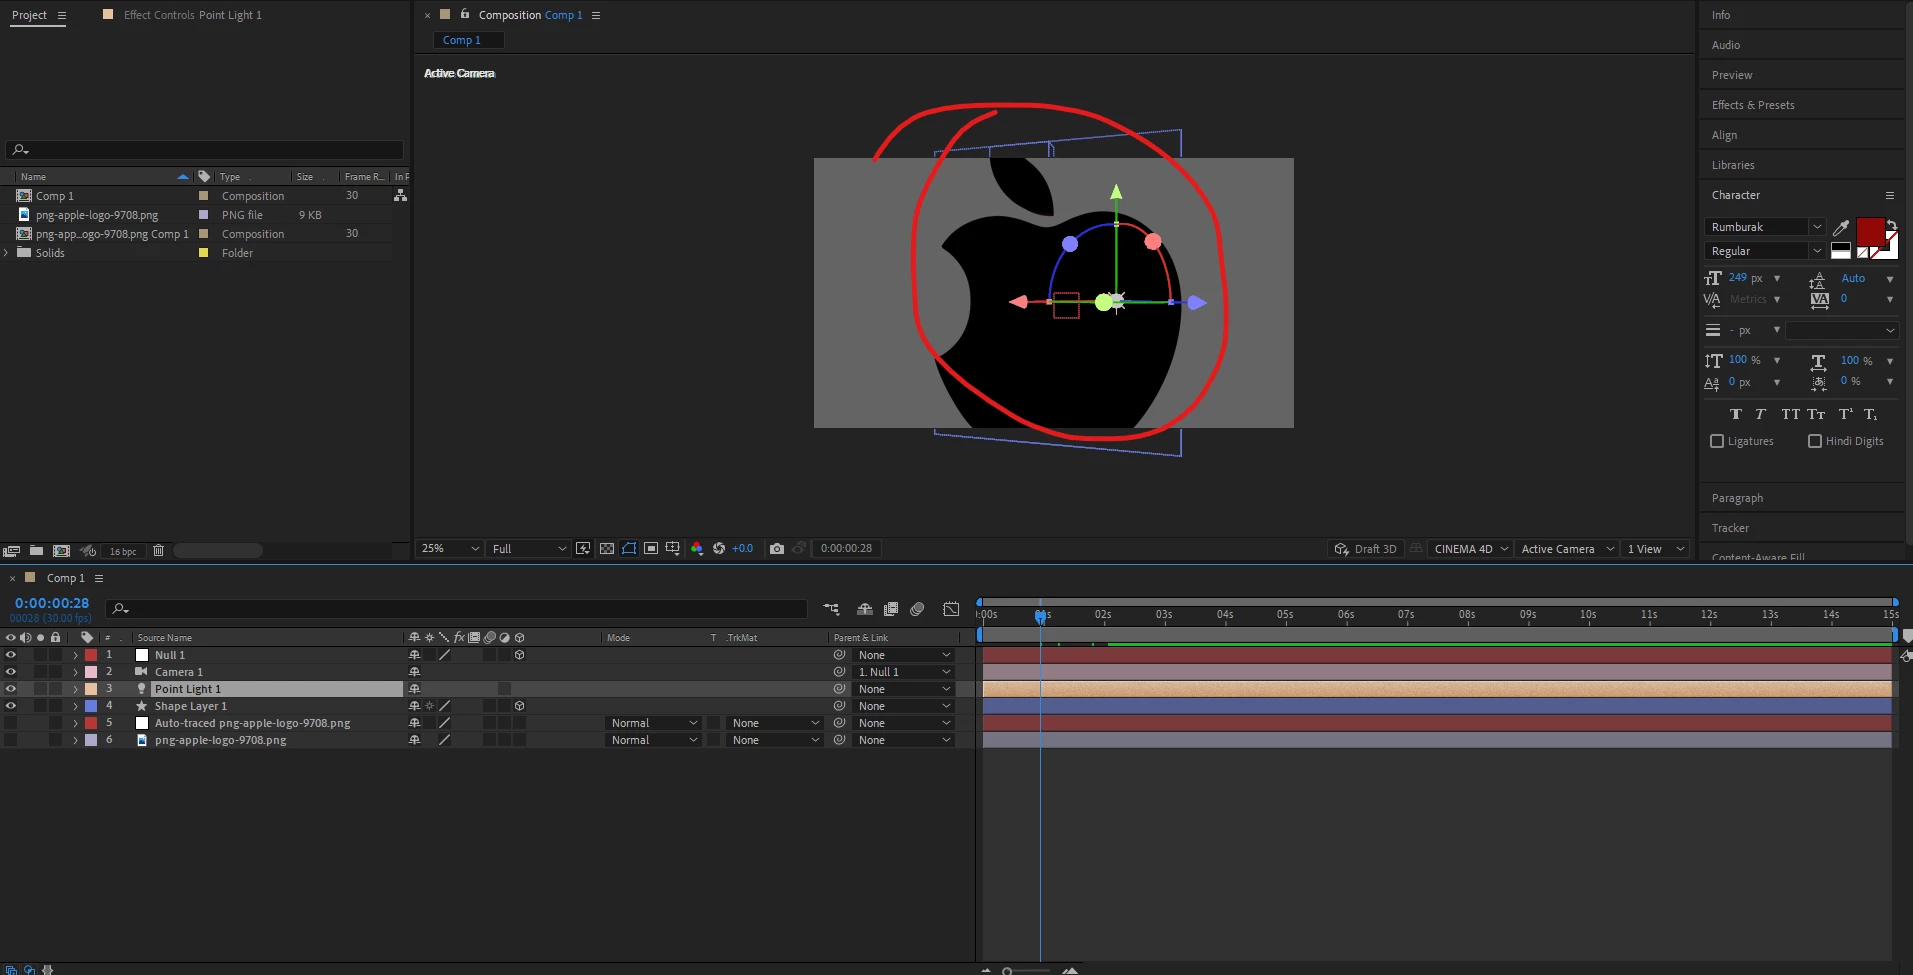Apply Faux Bold style
Viewport: 1913px width, 975px height.
tap(1736, 414)
